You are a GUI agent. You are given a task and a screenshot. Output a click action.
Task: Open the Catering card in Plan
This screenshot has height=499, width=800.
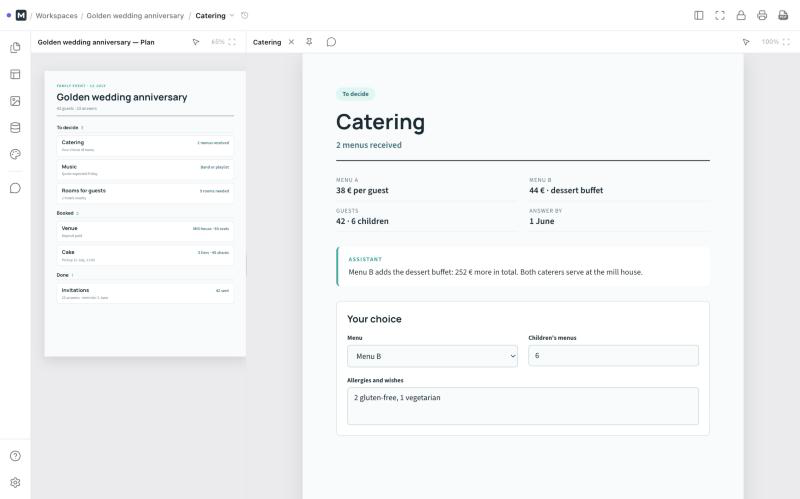click(x=145, y=145)
